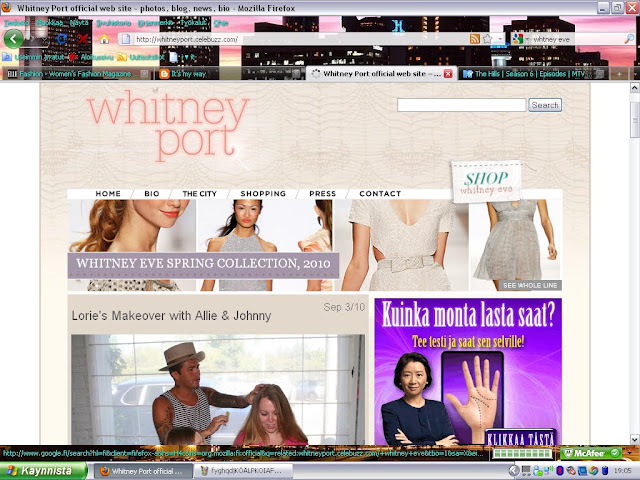Viewport: 640px width, 480px height.
Task: Open Lorie's Makeover with Allie & Johnny post
Action: [171, 316]
